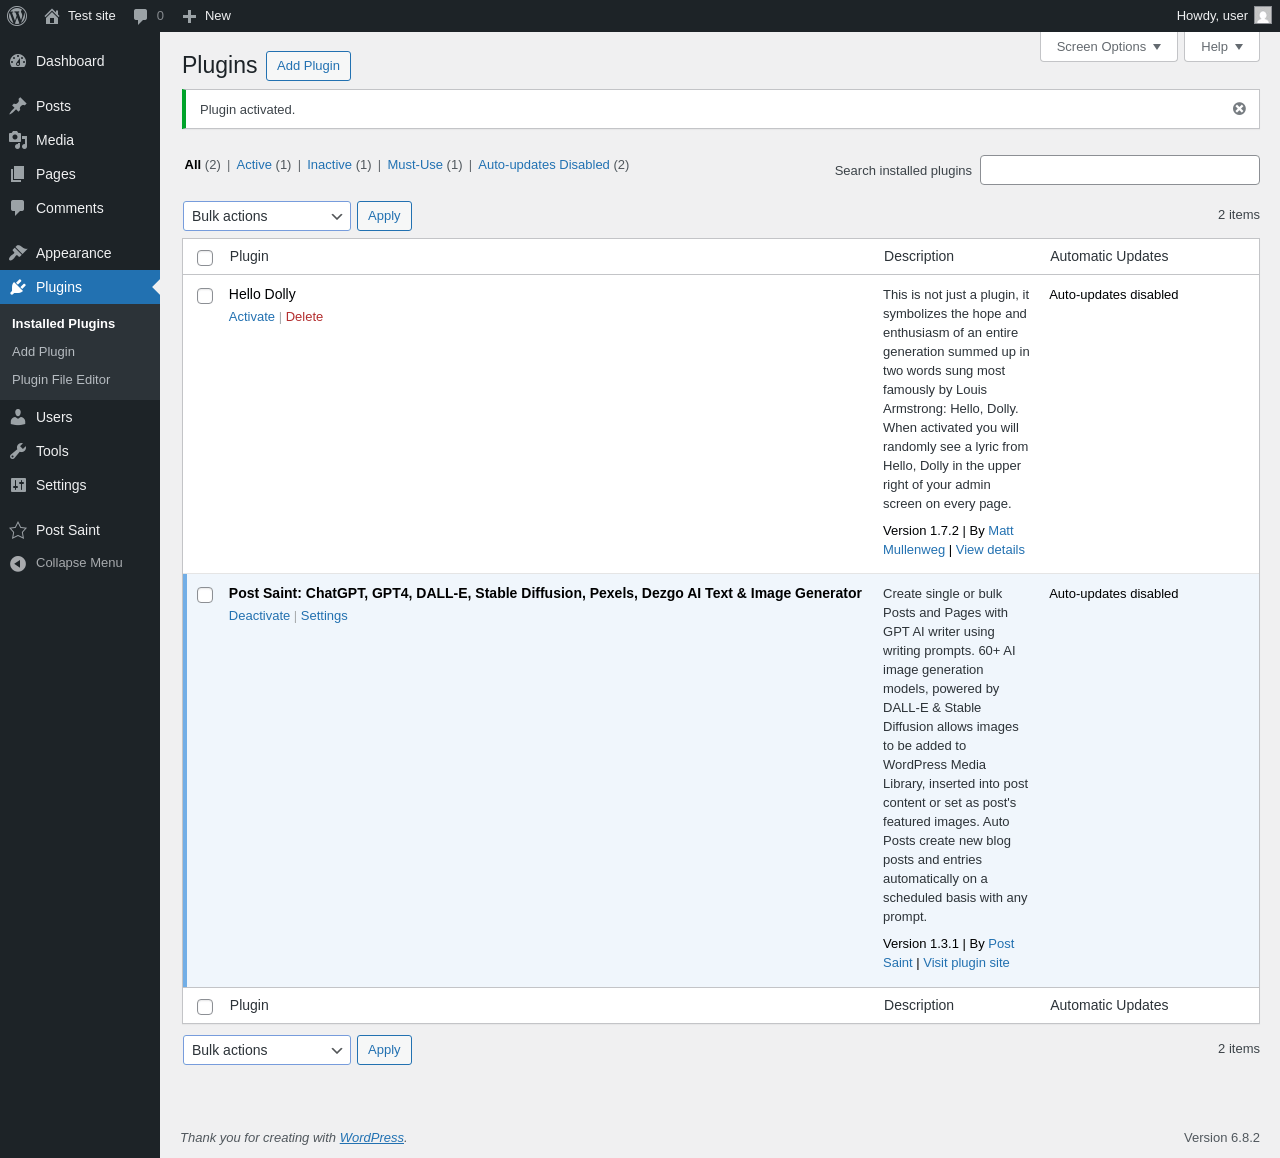Click the New plus icon
Viewport: 1280px width, 1158px height.
point(189,16)
